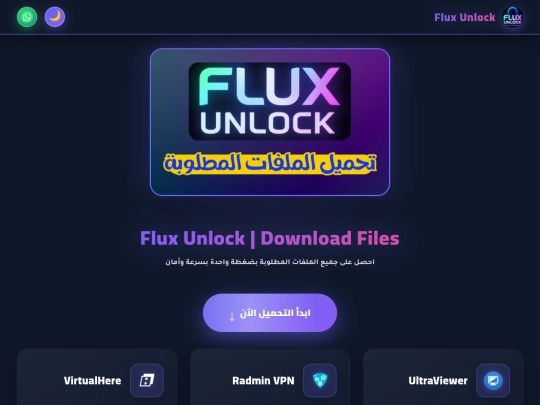This screenshot has height=405, width=540.
Task: Click the down arrow inside the download button
Action: 232,316
